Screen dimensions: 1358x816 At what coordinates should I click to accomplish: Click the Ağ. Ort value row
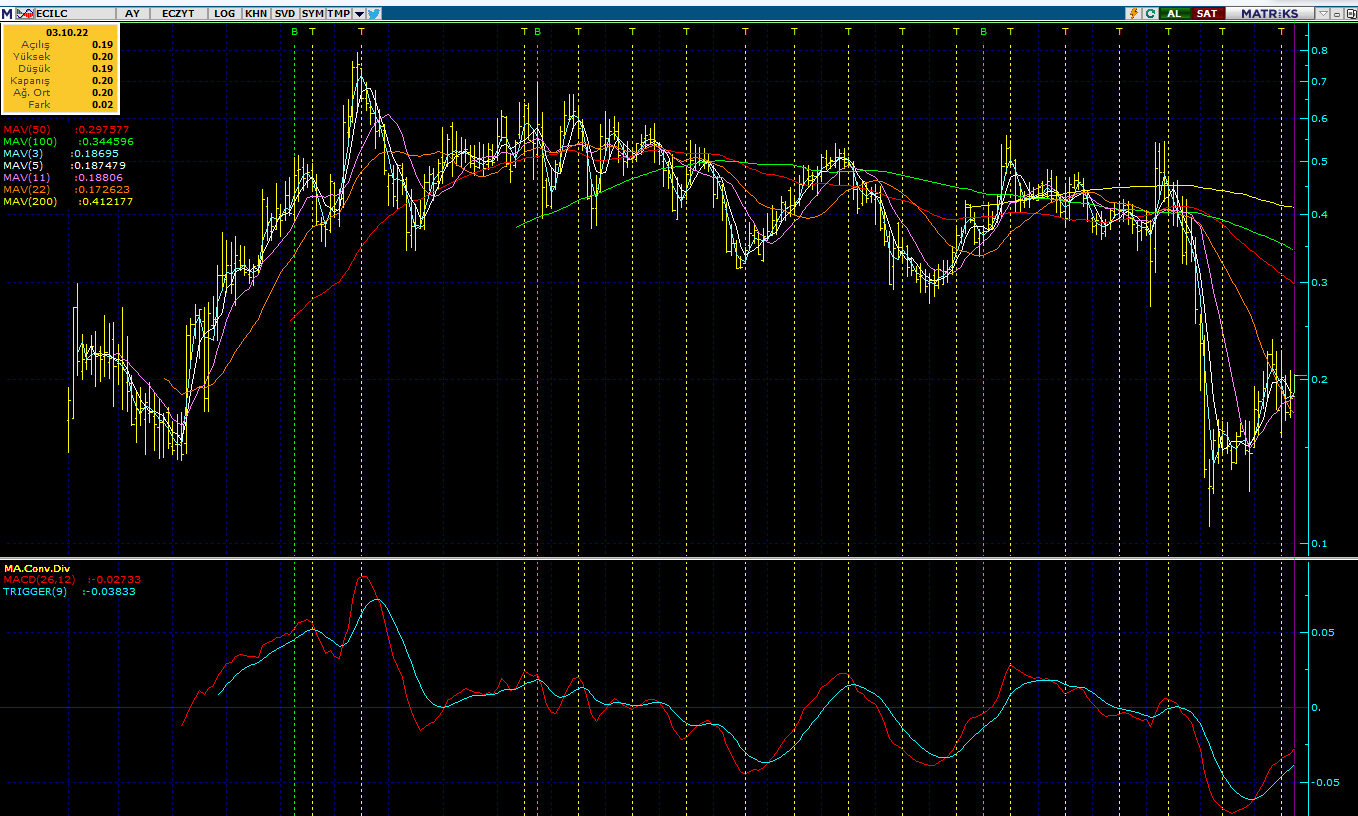coord(61,93)
